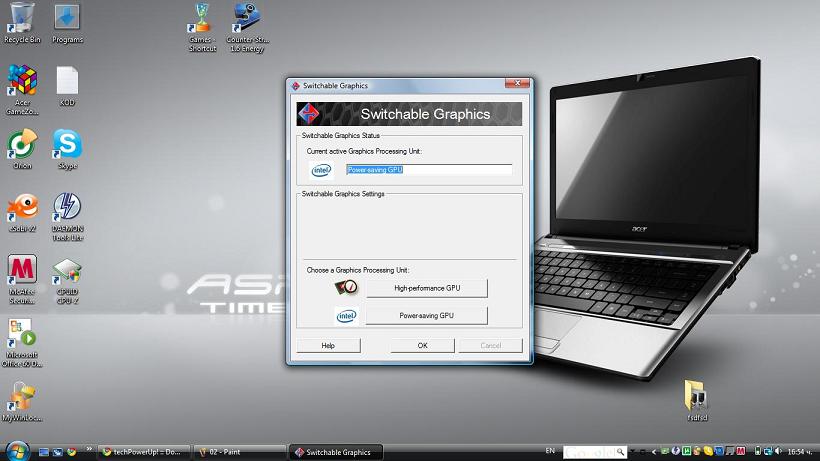Select the Switchable Graphics taskbar button
Image resolution: width=820 pixels, height=461 pixels.
336,452
